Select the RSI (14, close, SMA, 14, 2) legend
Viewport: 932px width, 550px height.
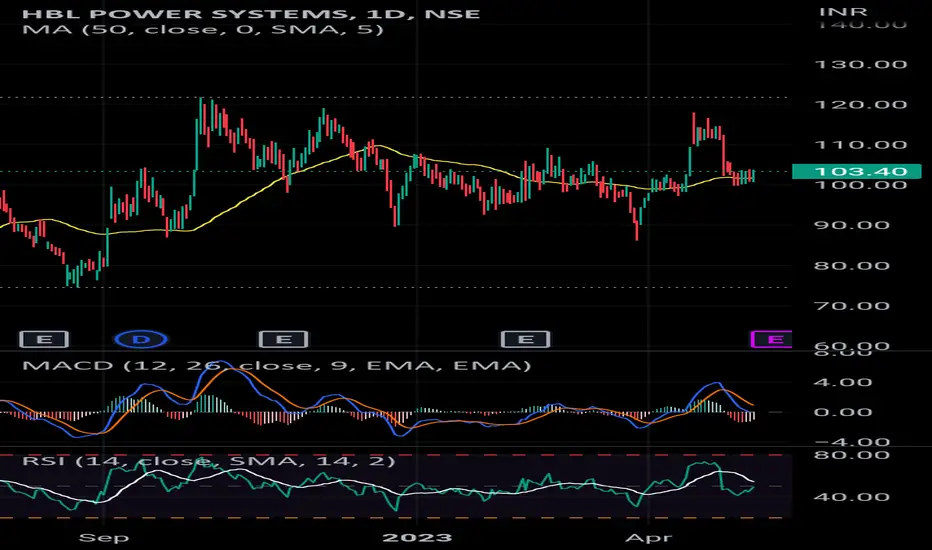click(209, 461)
